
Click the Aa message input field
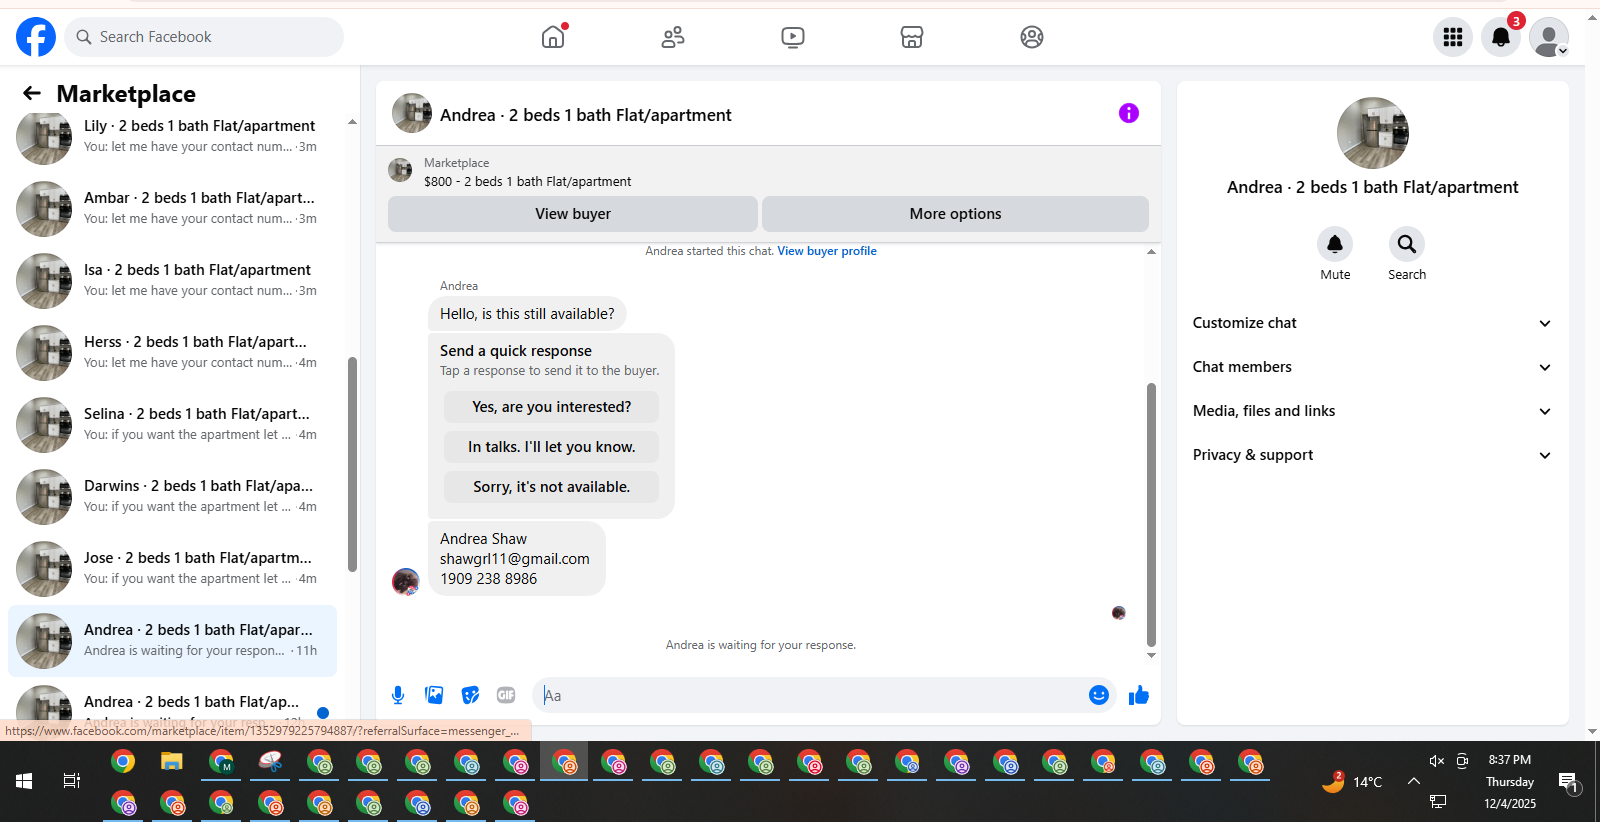[810, 695]
